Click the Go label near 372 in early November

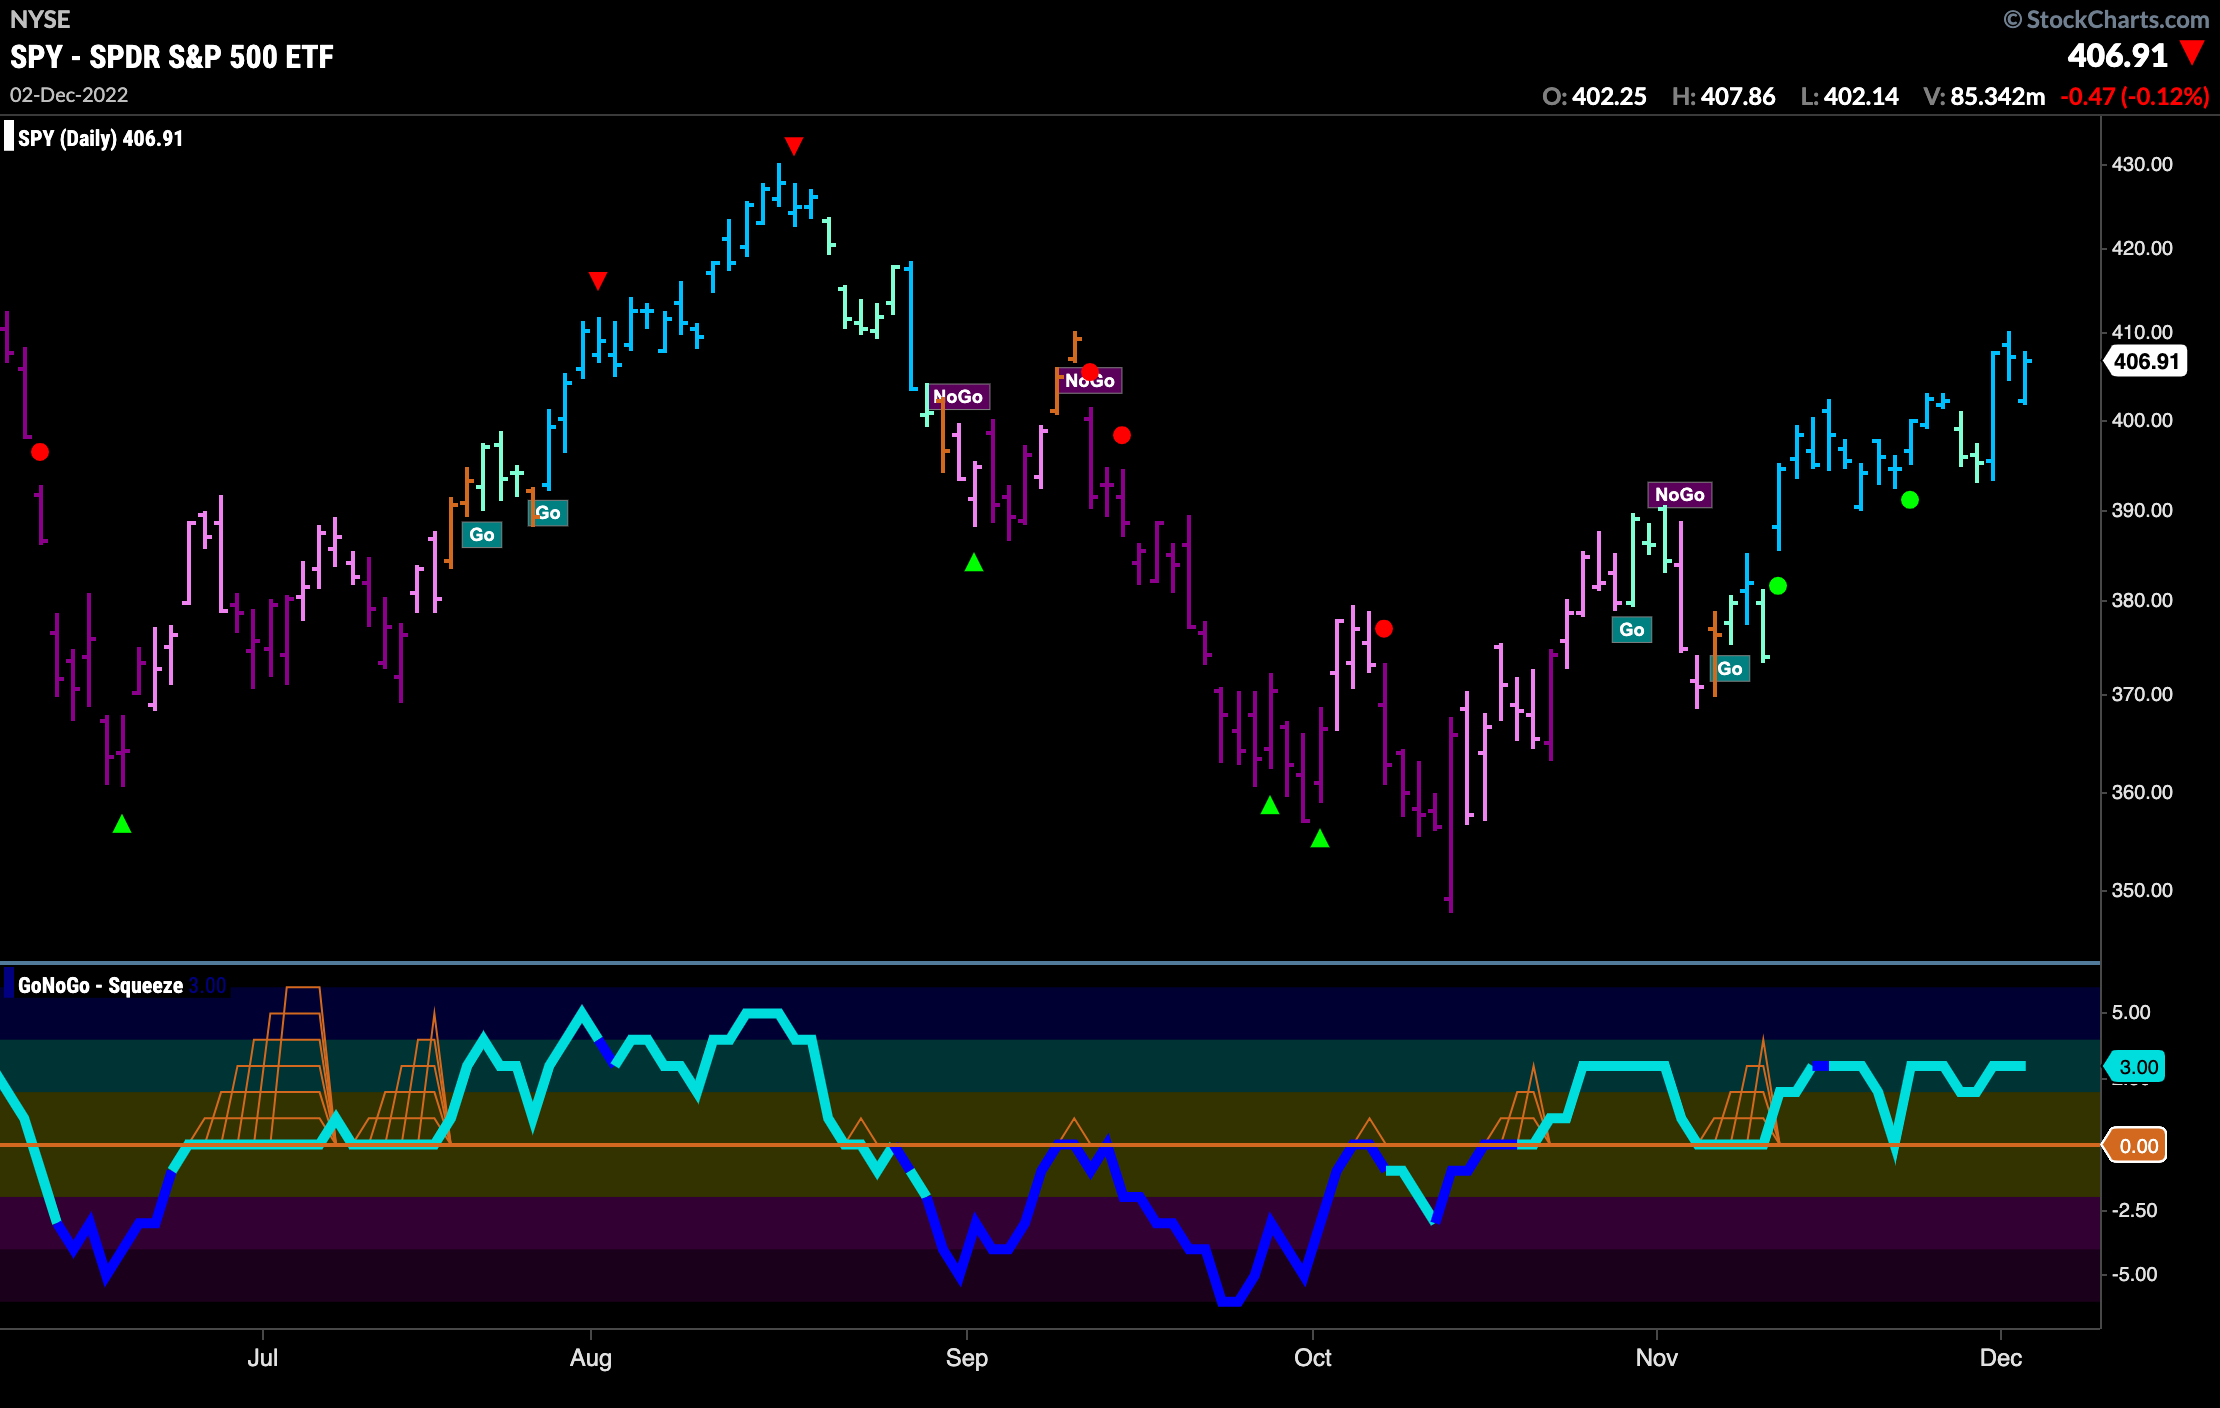coord(1730,669)
